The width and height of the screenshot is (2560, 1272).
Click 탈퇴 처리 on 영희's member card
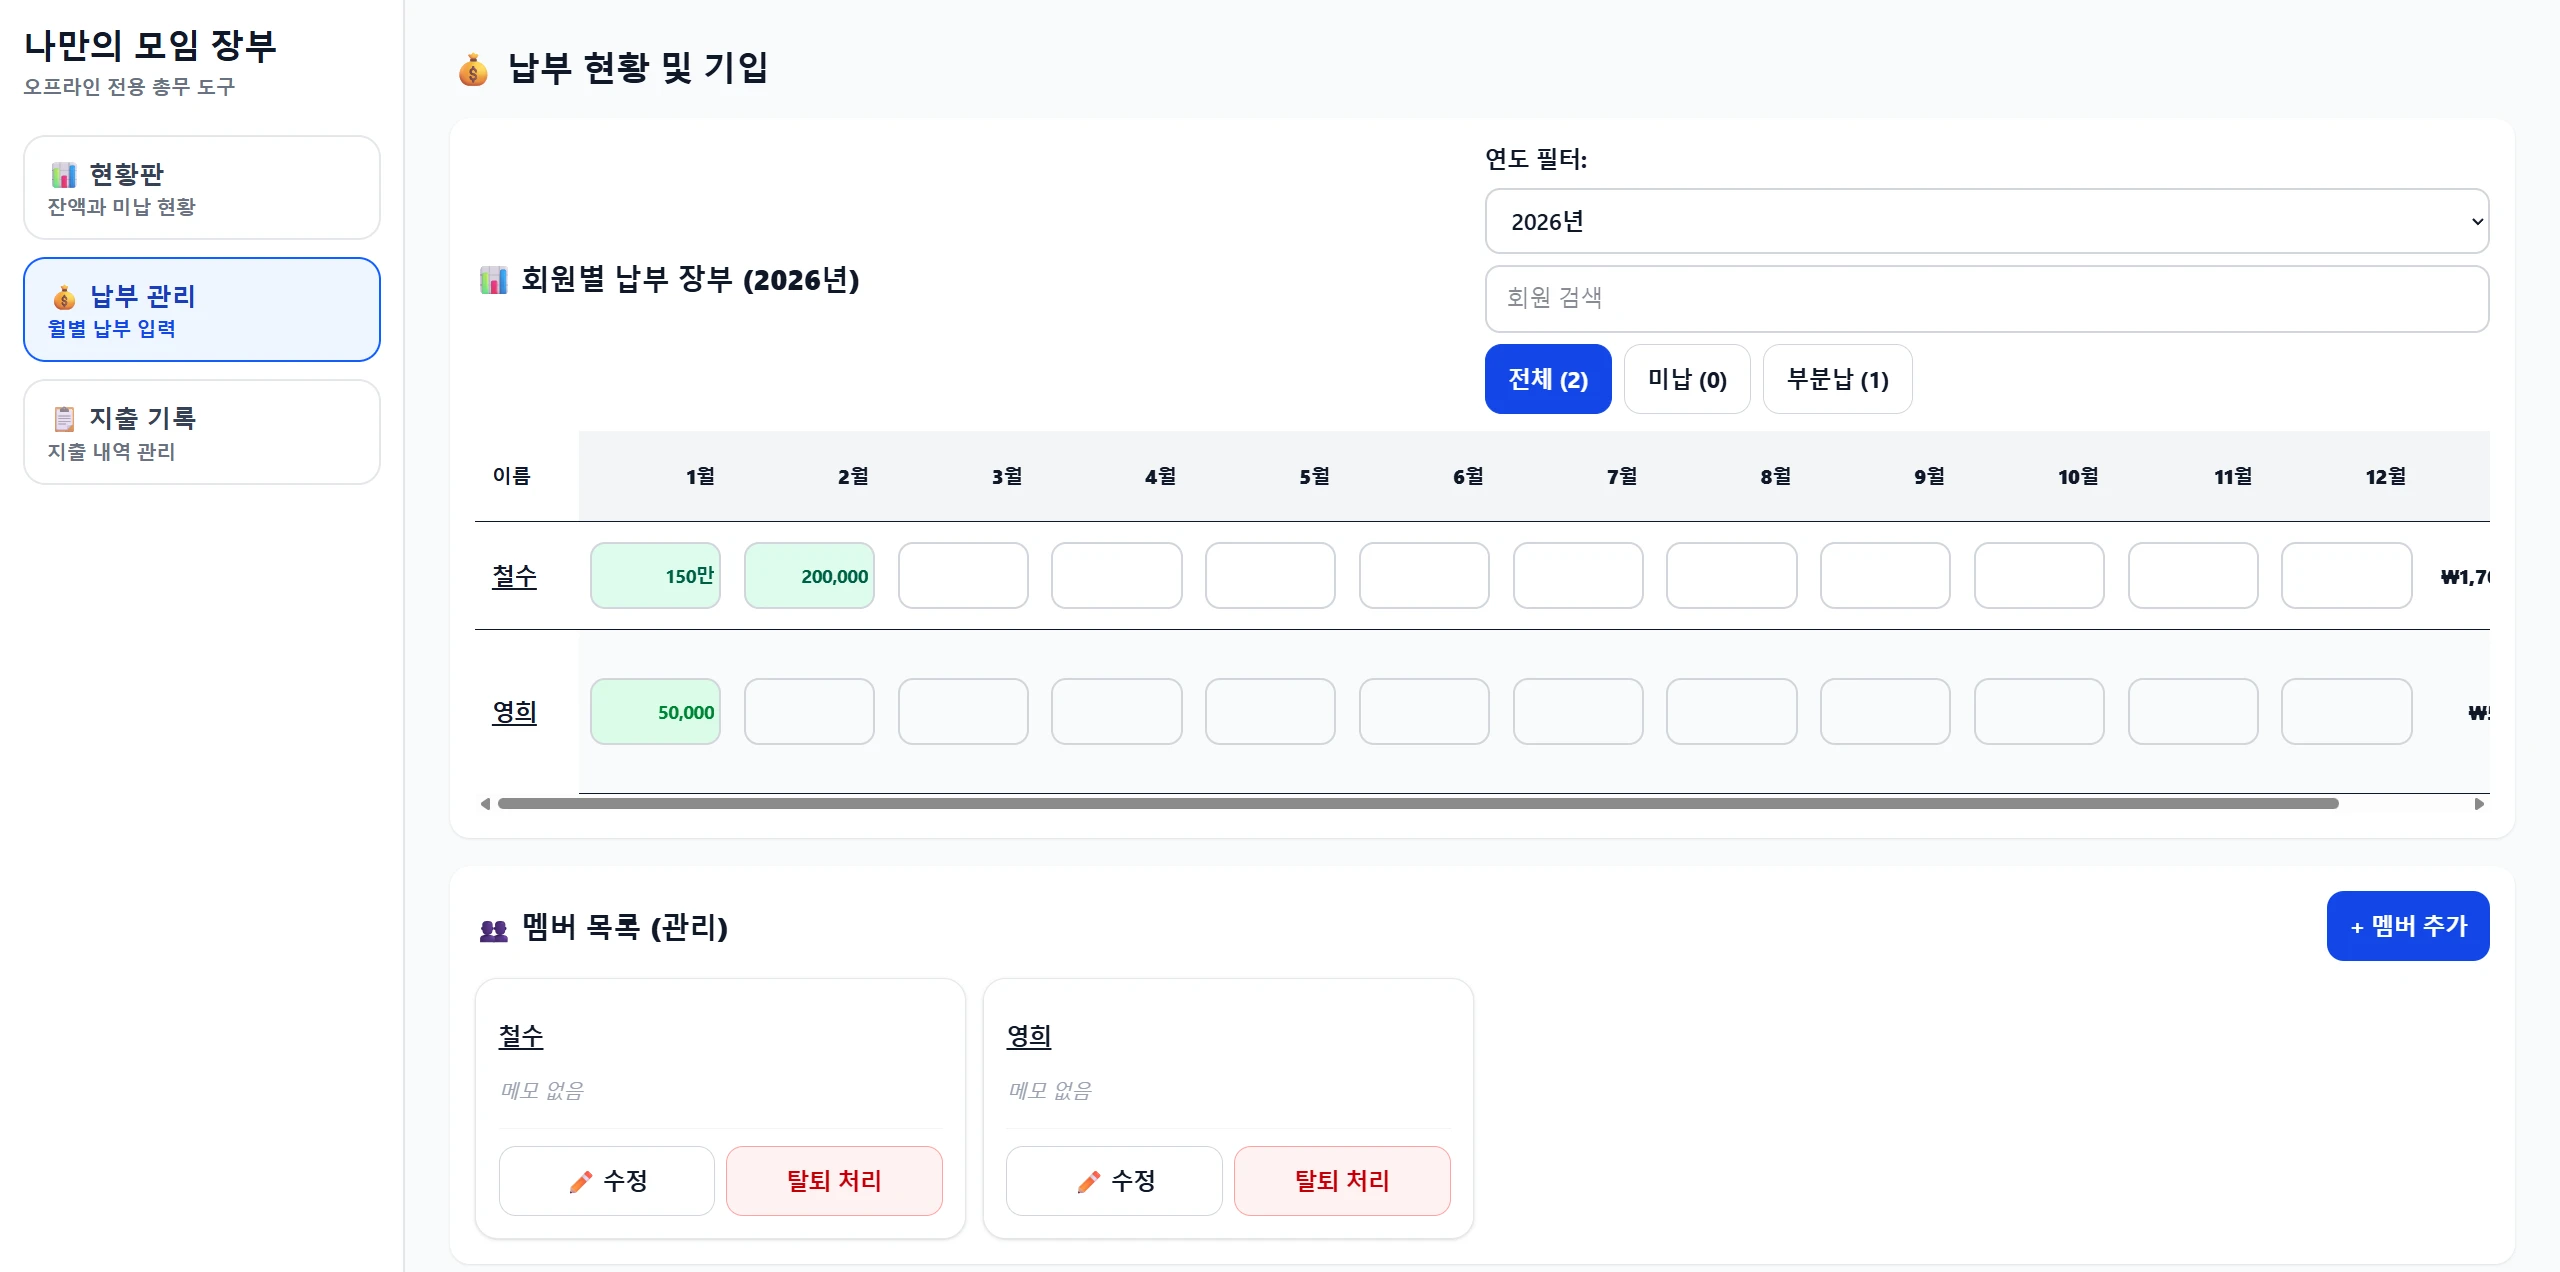pos(1342,1181)
